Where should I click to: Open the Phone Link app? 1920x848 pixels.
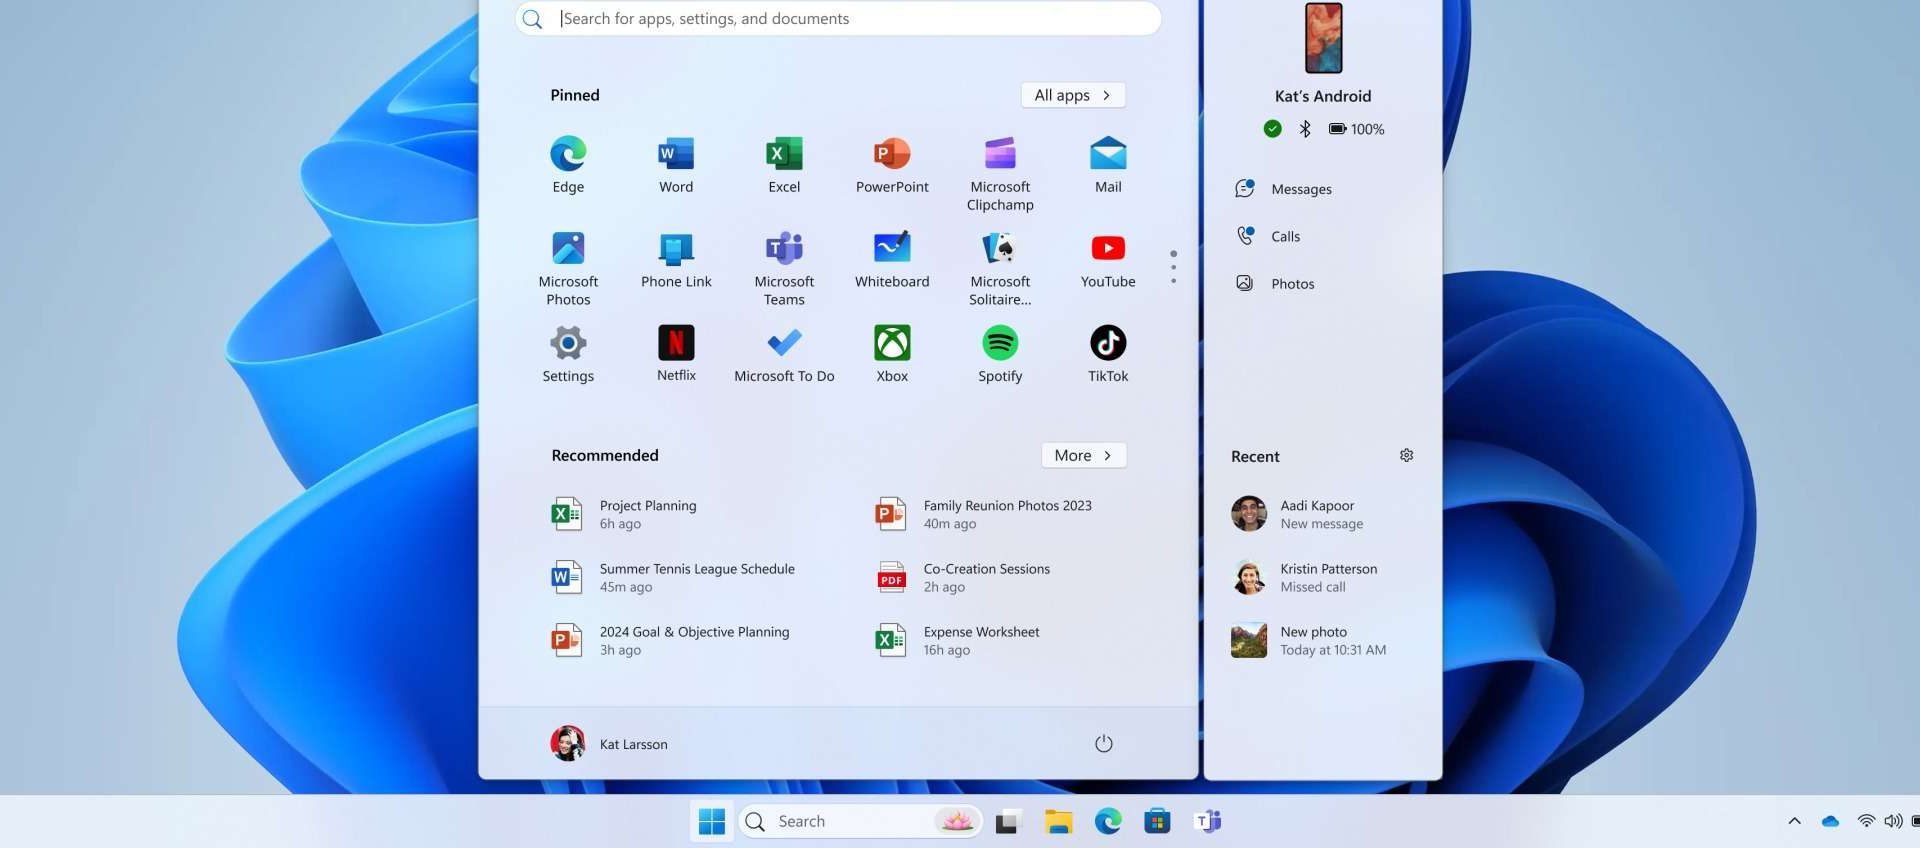point(676,260)
